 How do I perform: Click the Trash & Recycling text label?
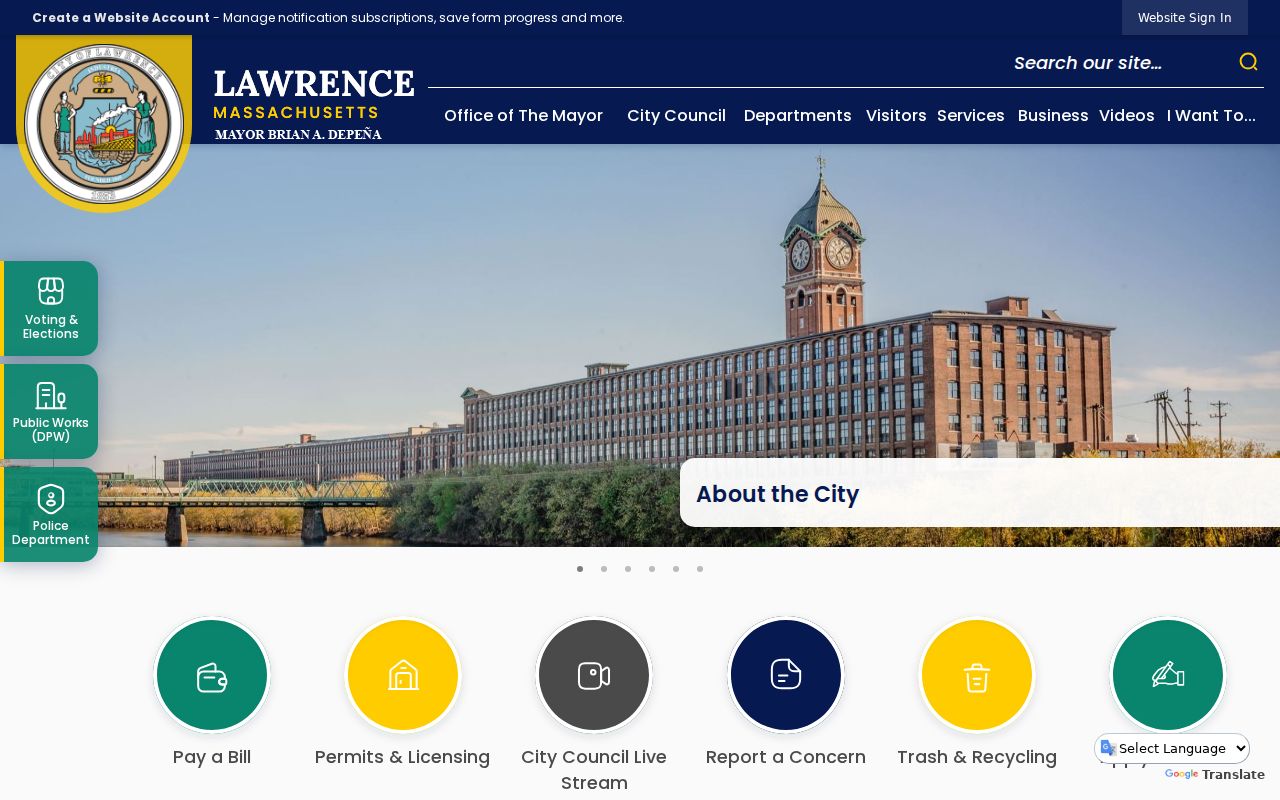pos(977,757)
